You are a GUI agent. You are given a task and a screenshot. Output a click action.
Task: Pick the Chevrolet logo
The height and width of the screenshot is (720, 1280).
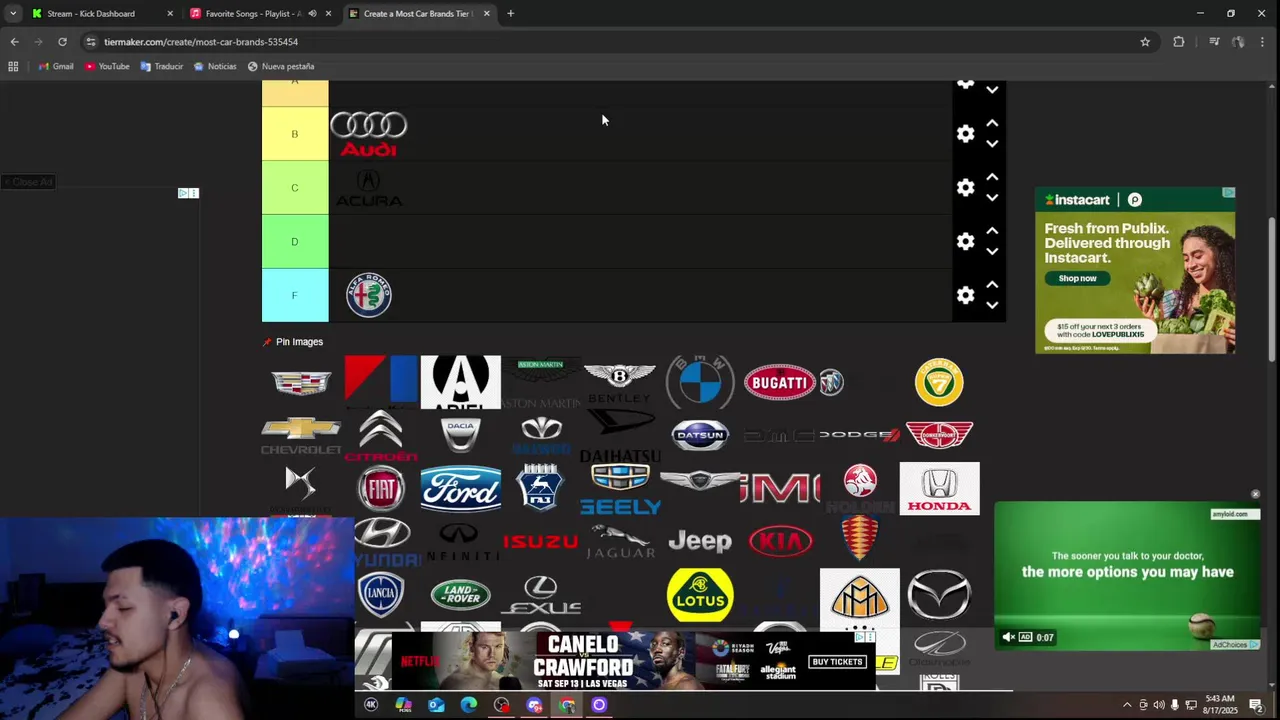point(301,436)
